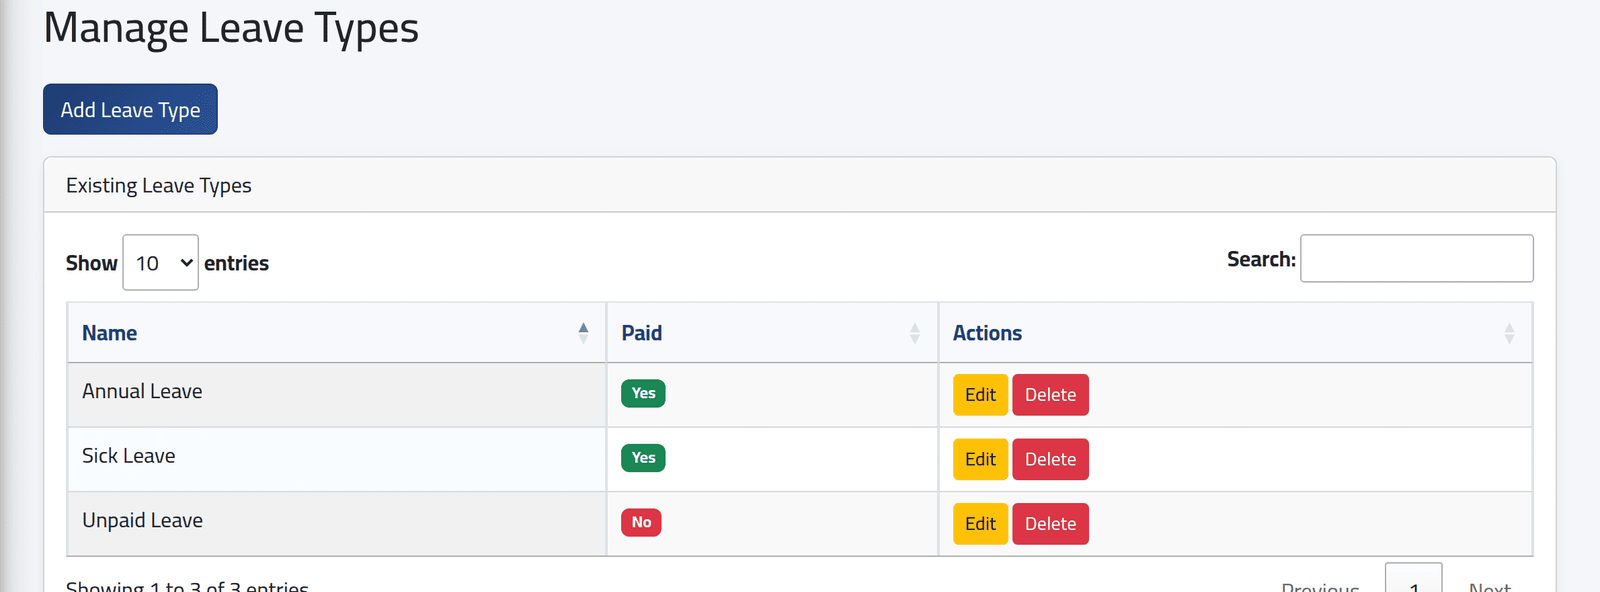Click Yes badge in Annual Leave row
The image size is (1600, 592).
(643, 393)
